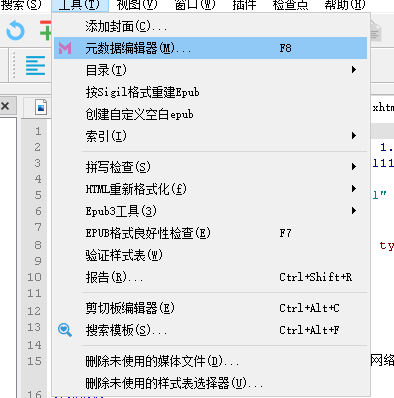This screenshot has height=398, width=394.
Task: Open the 插件 menu
Action: [244, 5]
